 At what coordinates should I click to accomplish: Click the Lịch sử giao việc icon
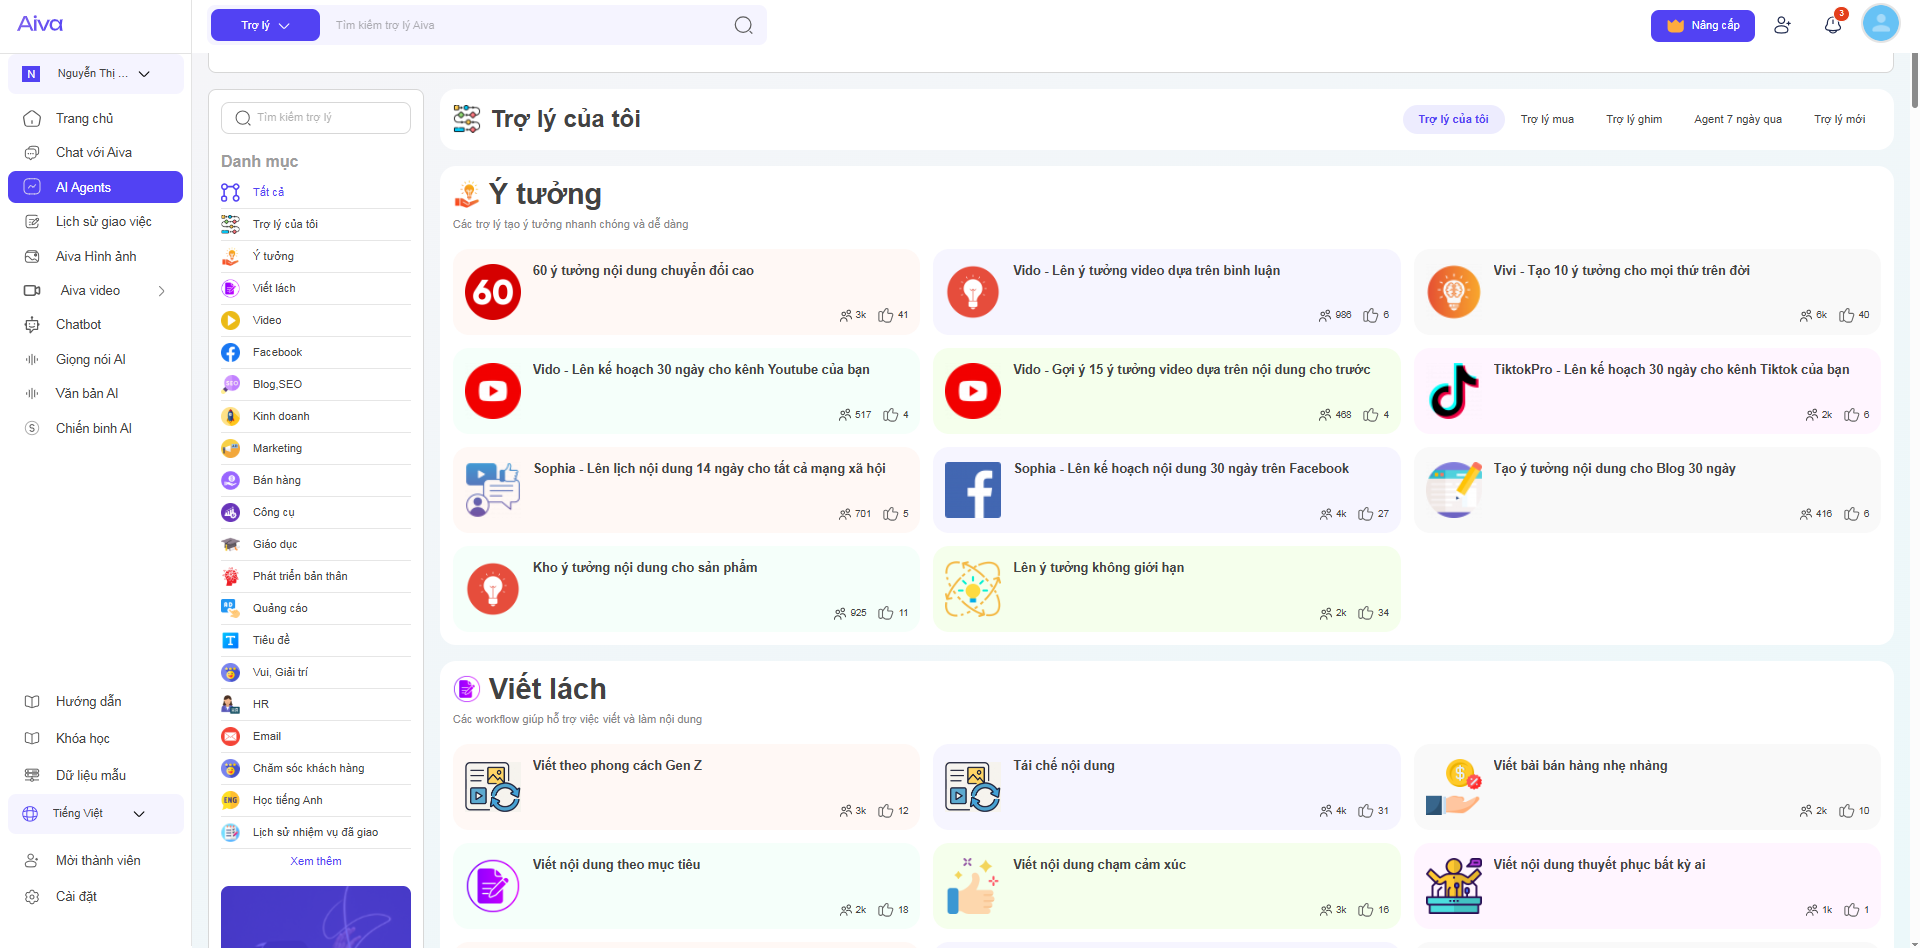click(32, 222)
